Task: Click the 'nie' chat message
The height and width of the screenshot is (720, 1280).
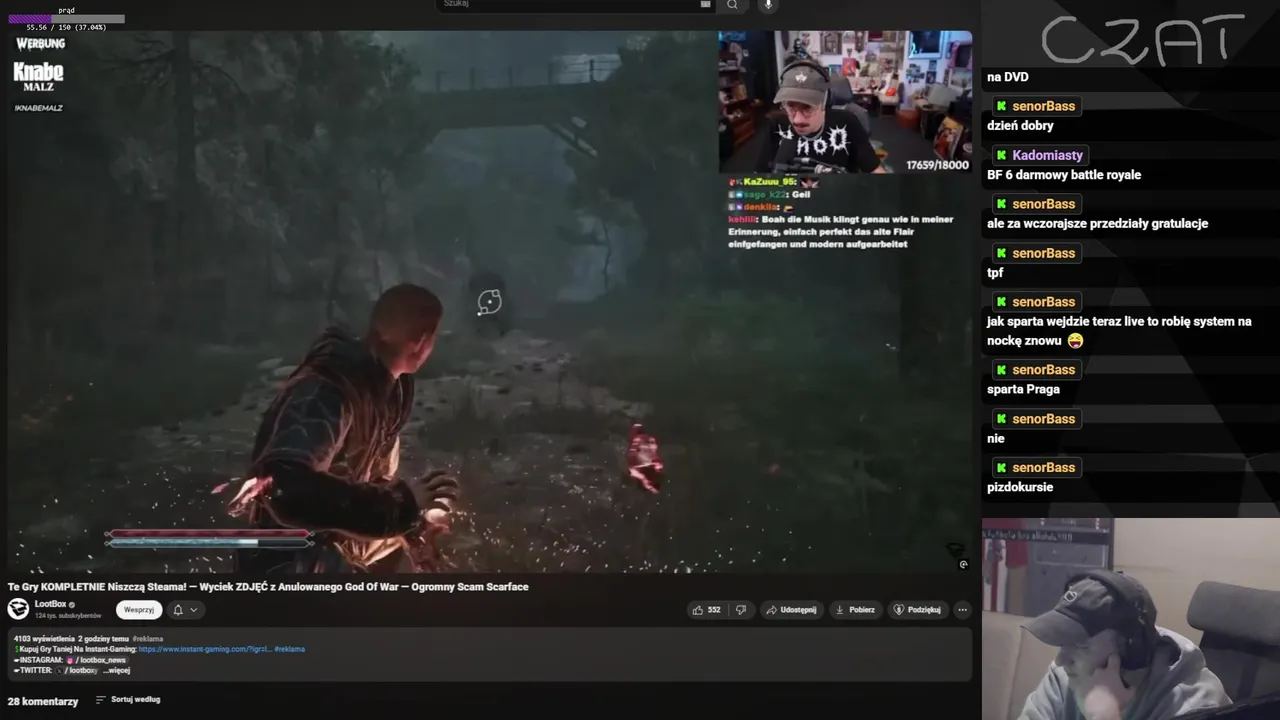Action: pyautogui.click(x=996, y=439)
